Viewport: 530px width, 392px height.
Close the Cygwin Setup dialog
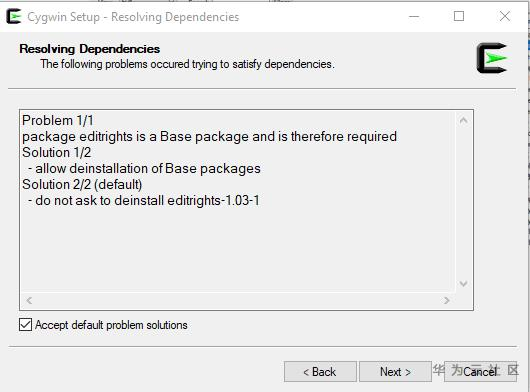505,16
